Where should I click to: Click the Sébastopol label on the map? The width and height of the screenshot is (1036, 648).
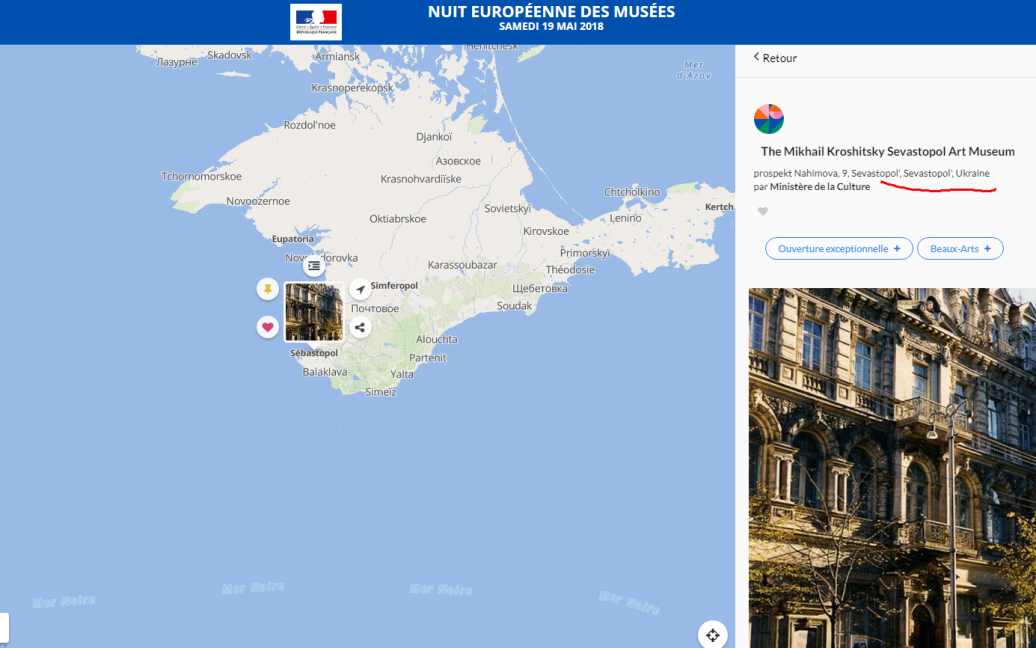314,353
